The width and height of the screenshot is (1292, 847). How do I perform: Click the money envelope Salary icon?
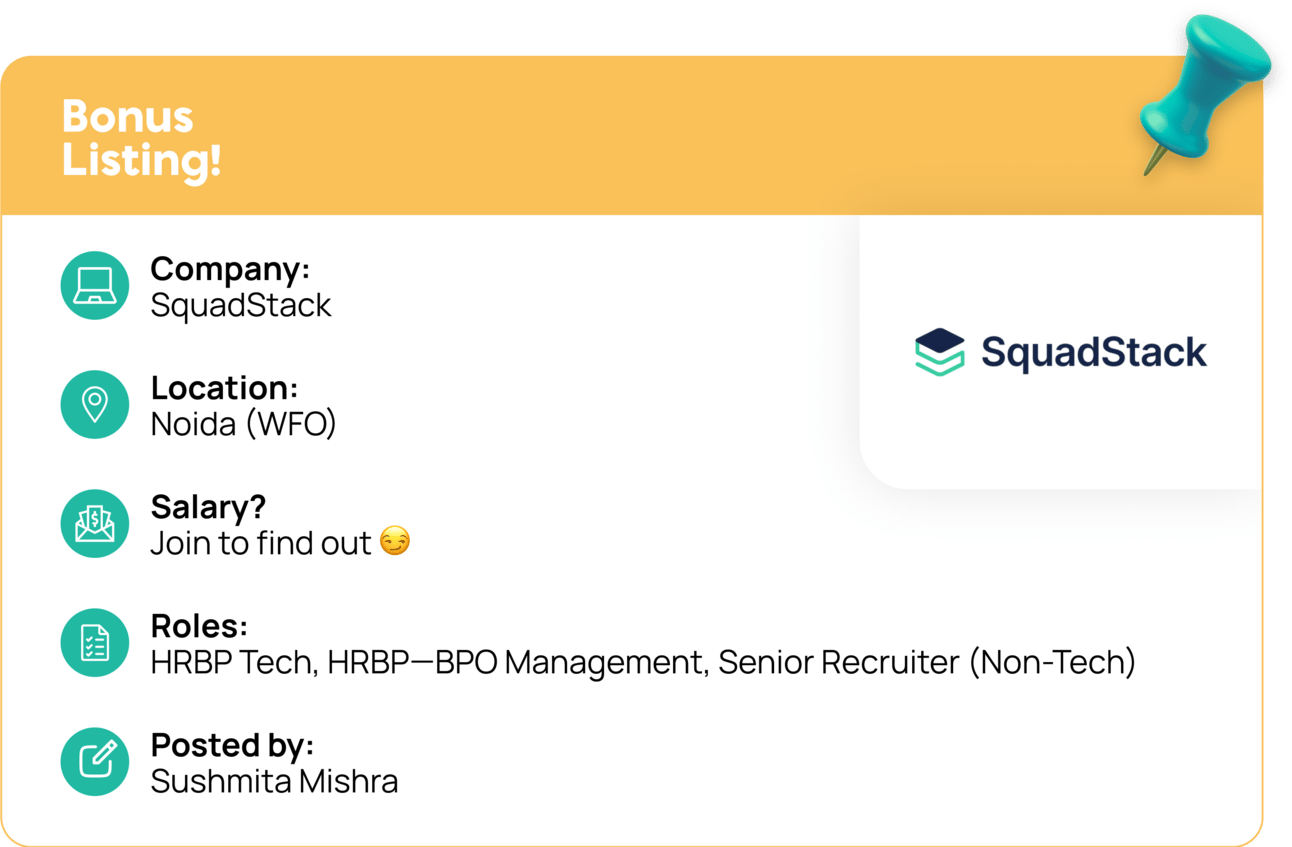click(95, 524)
